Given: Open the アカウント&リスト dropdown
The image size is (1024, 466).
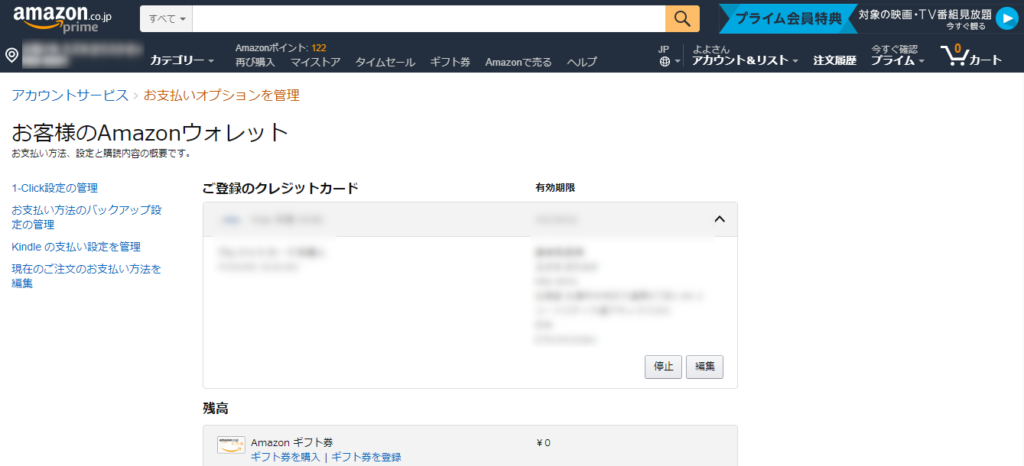Looking at the screenshot, I should [745, 61].
